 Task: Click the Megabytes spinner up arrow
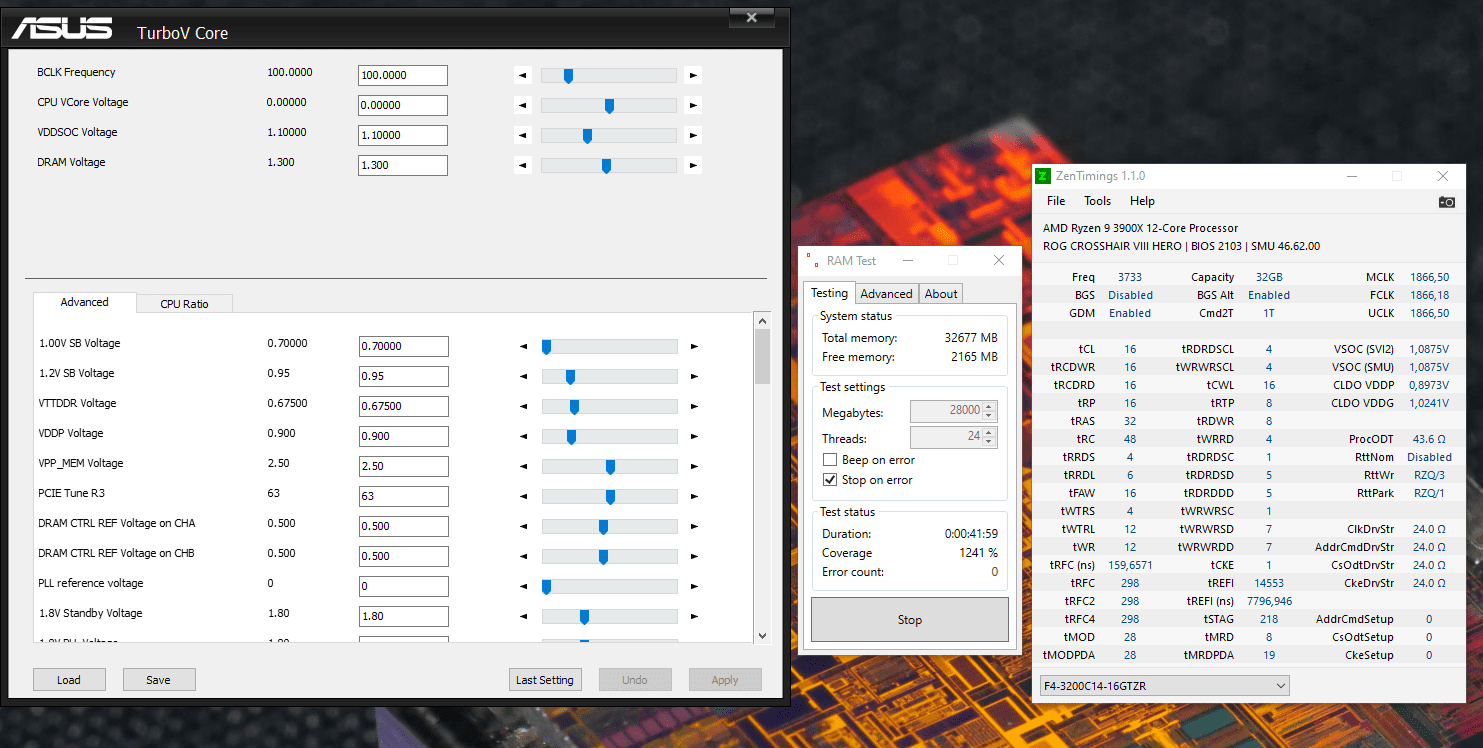tap(989, 407)
